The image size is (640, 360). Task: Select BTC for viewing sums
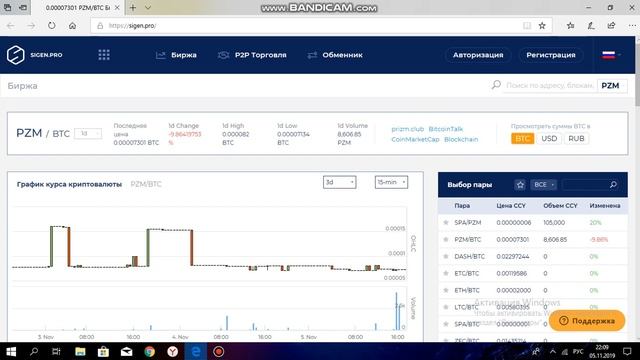tap(522, 138)
